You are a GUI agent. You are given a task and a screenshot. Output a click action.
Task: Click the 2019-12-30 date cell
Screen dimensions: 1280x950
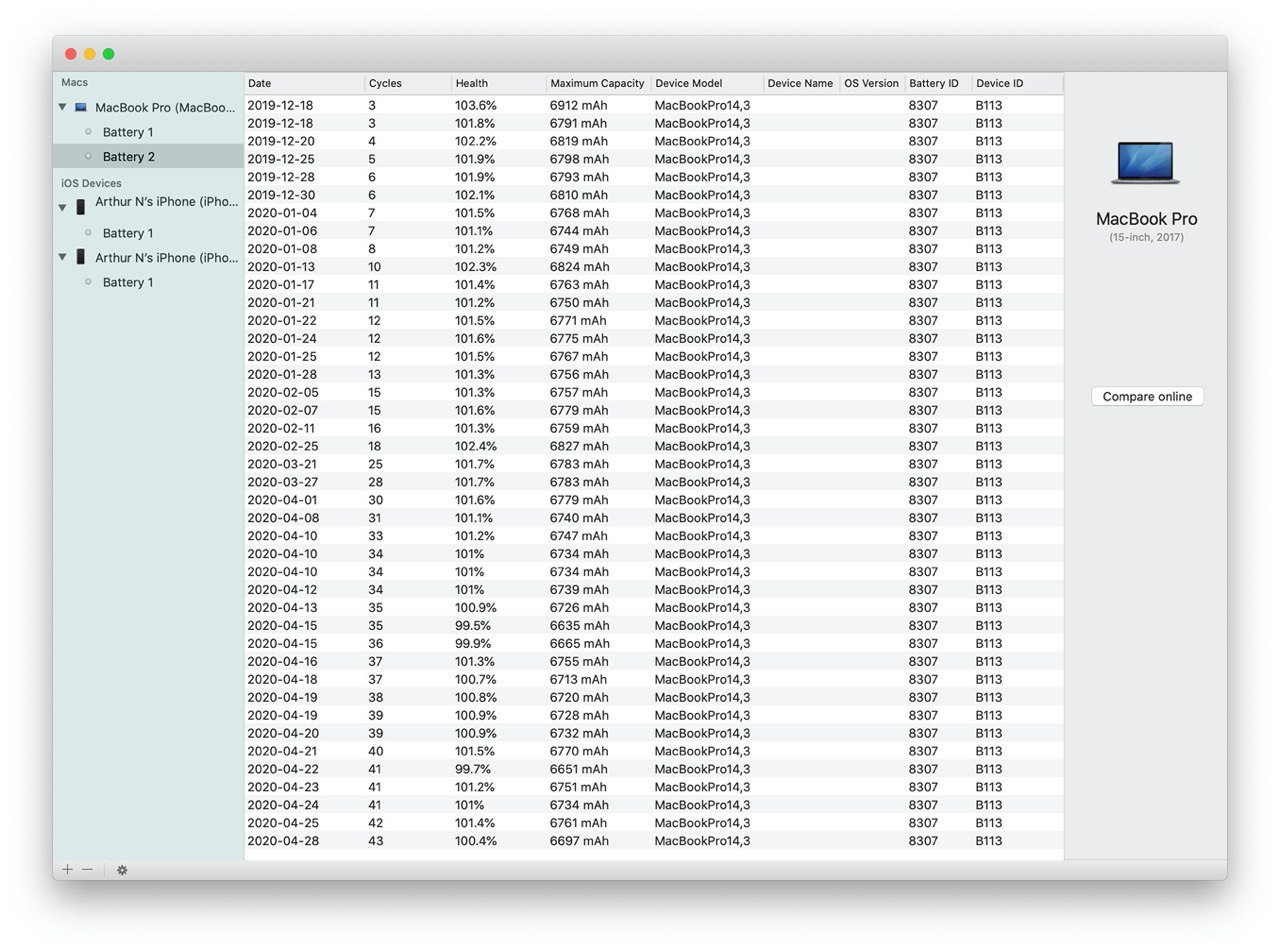coord(281,195)
